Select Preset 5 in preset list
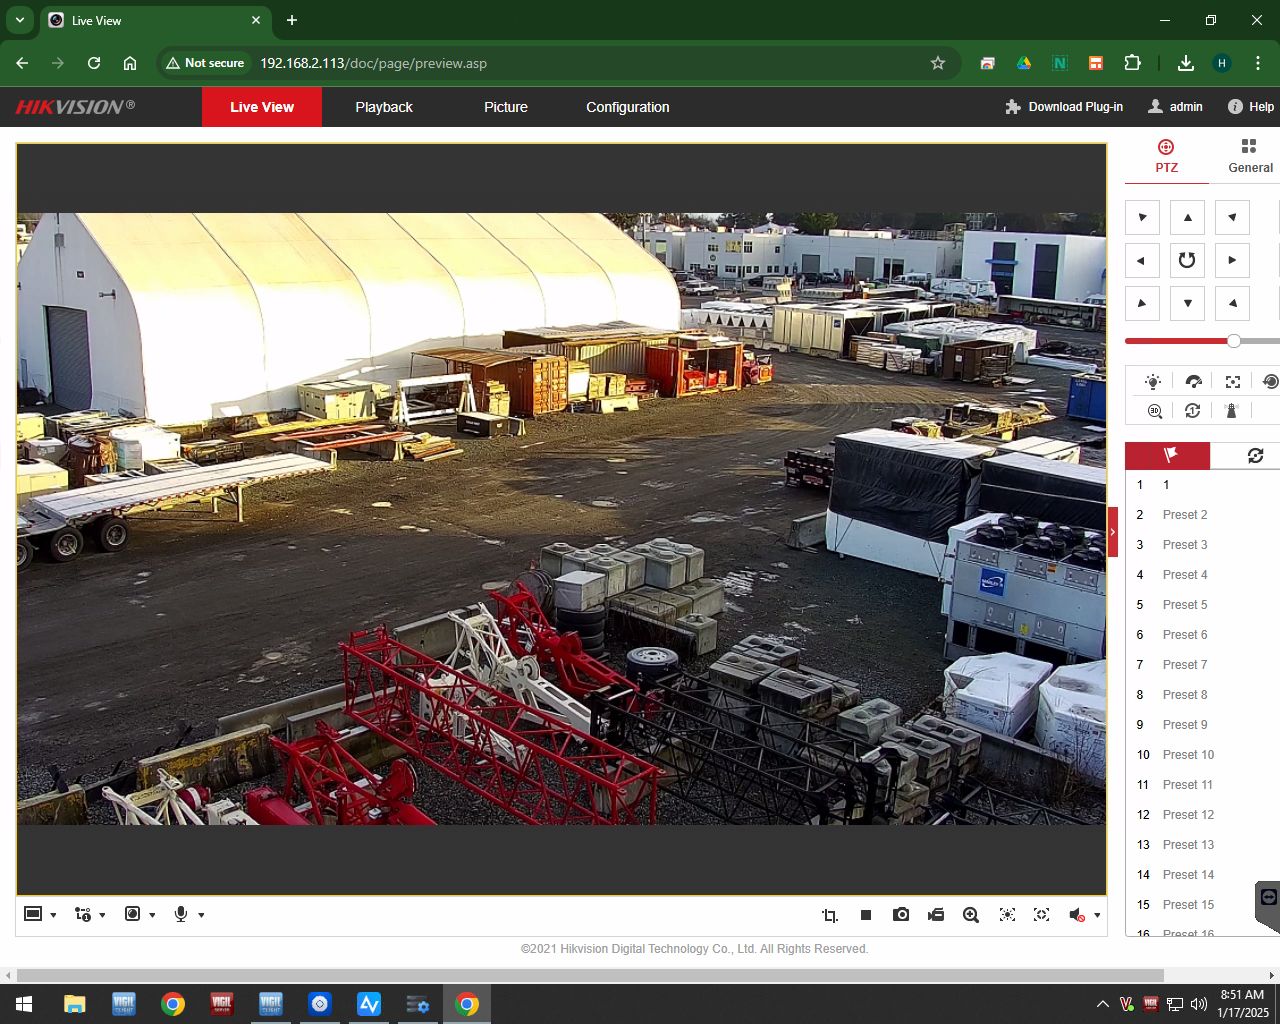The image size is (1280, 1024). [1185, 605]
